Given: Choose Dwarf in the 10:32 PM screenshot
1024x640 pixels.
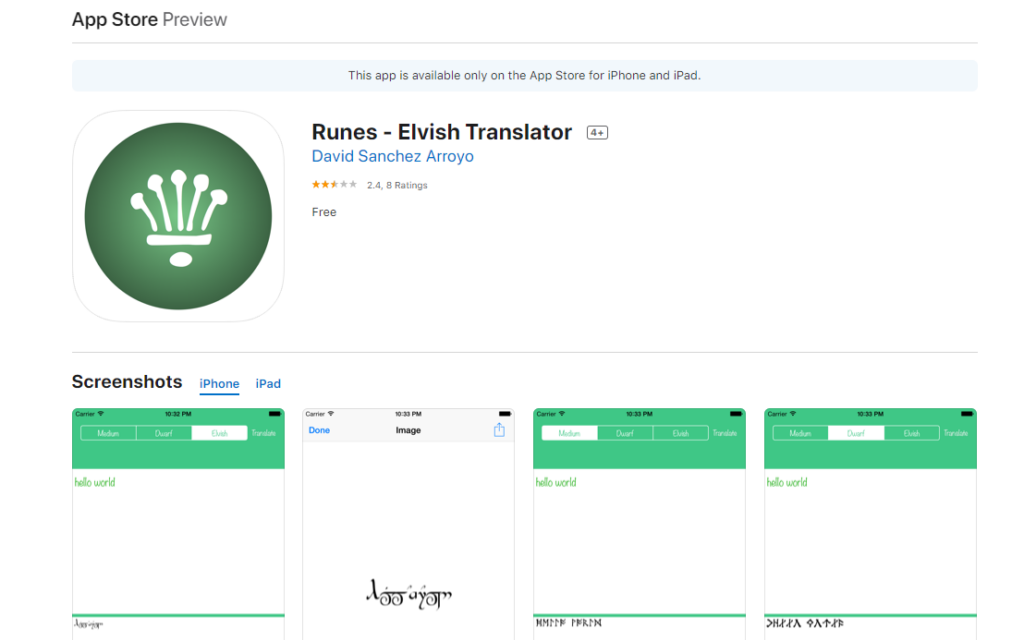Looking at the screenshot, I should 164,433.
